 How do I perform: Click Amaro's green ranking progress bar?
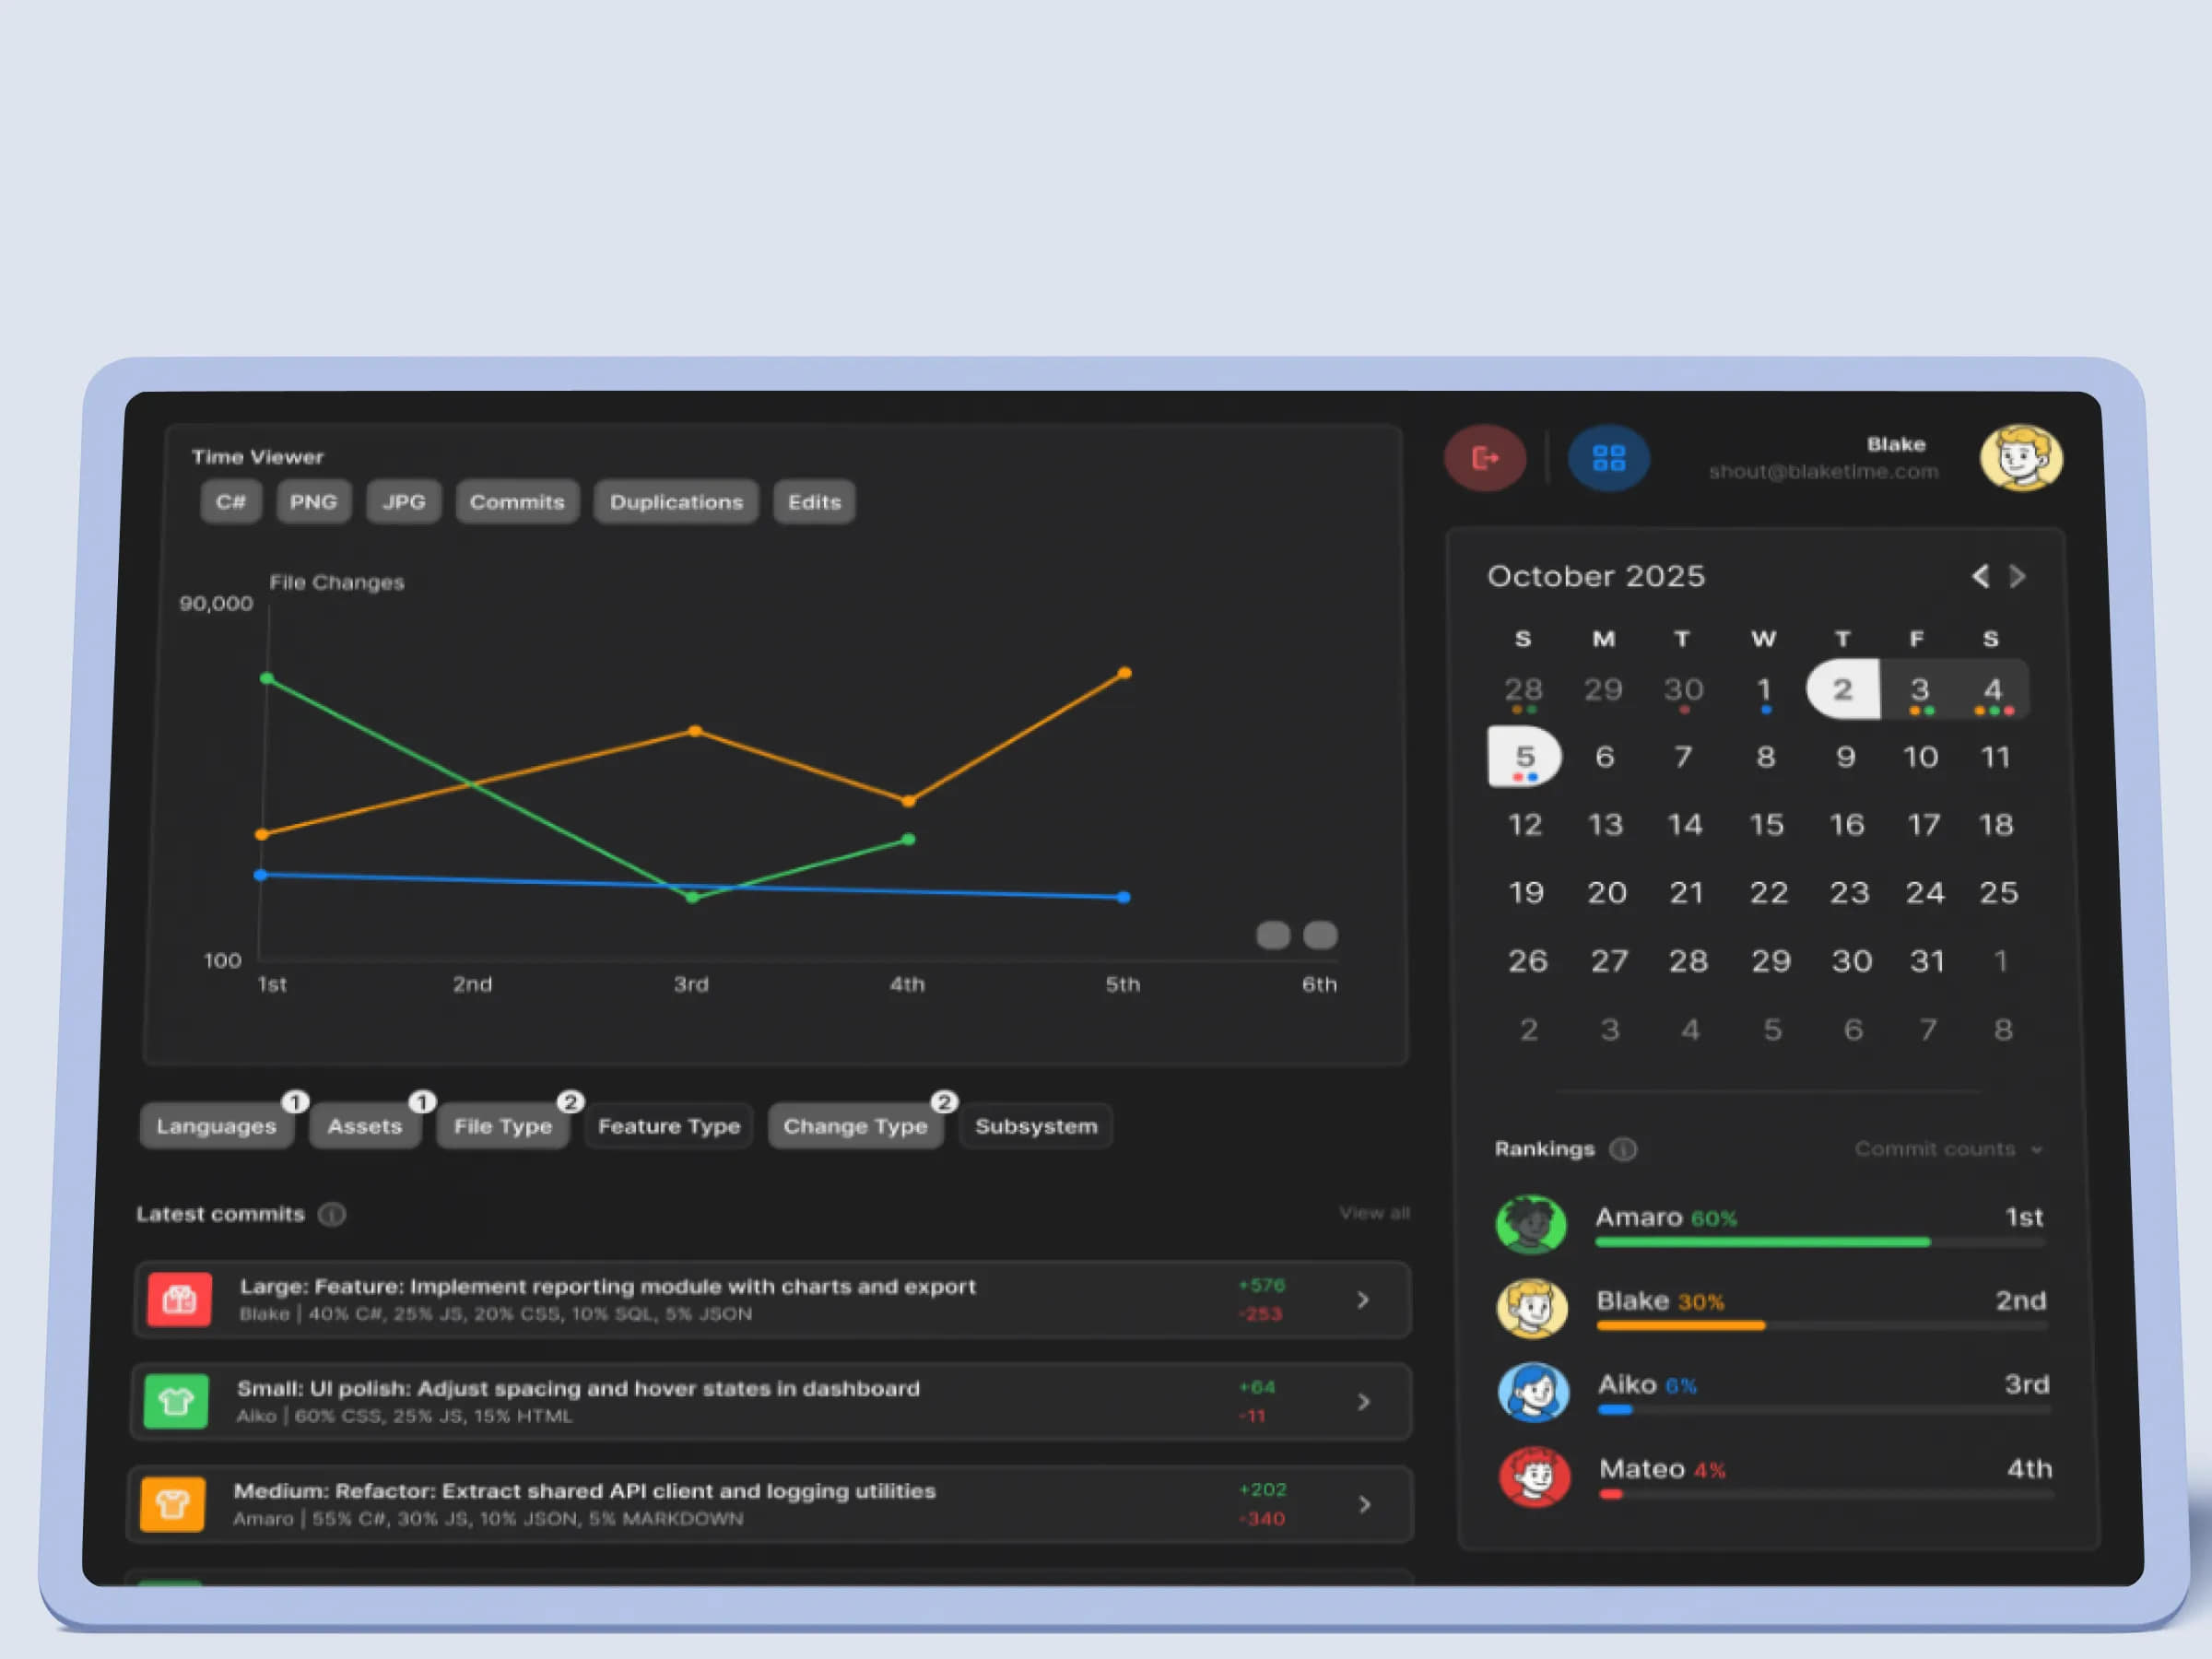point(1762,1242)
